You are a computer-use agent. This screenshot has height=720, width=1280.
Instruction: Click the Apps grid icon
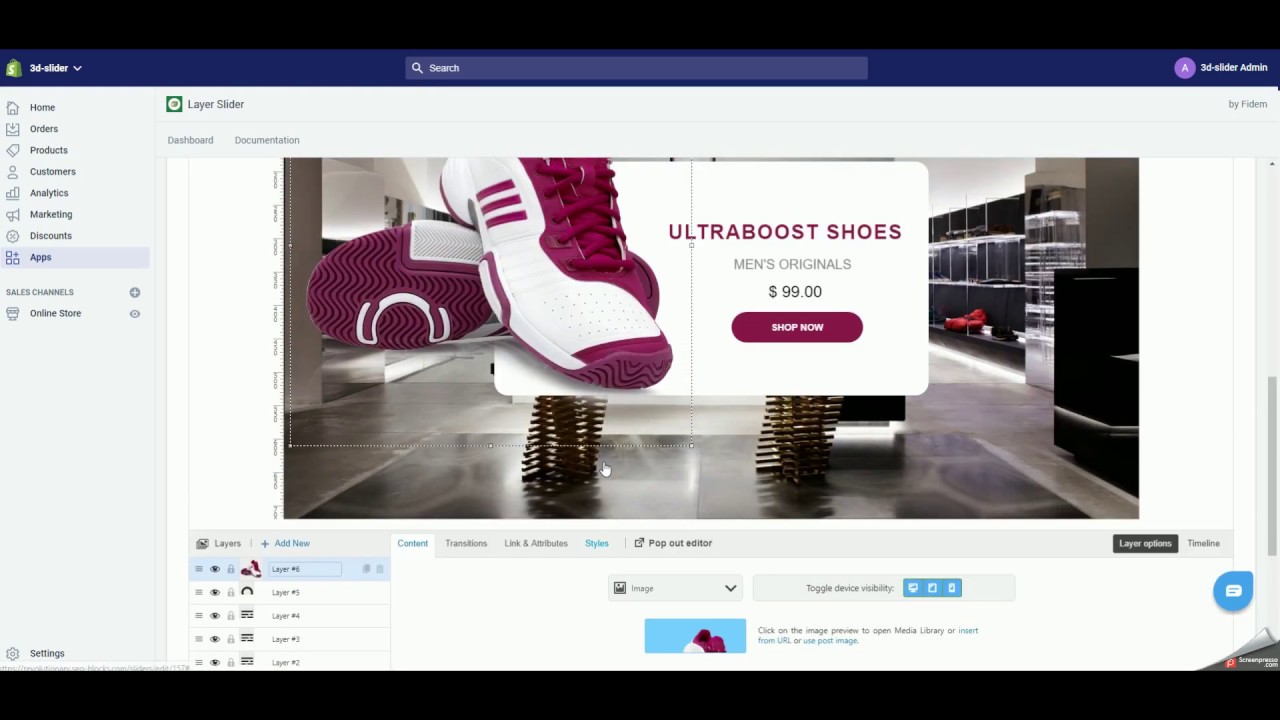click(12, 257)
